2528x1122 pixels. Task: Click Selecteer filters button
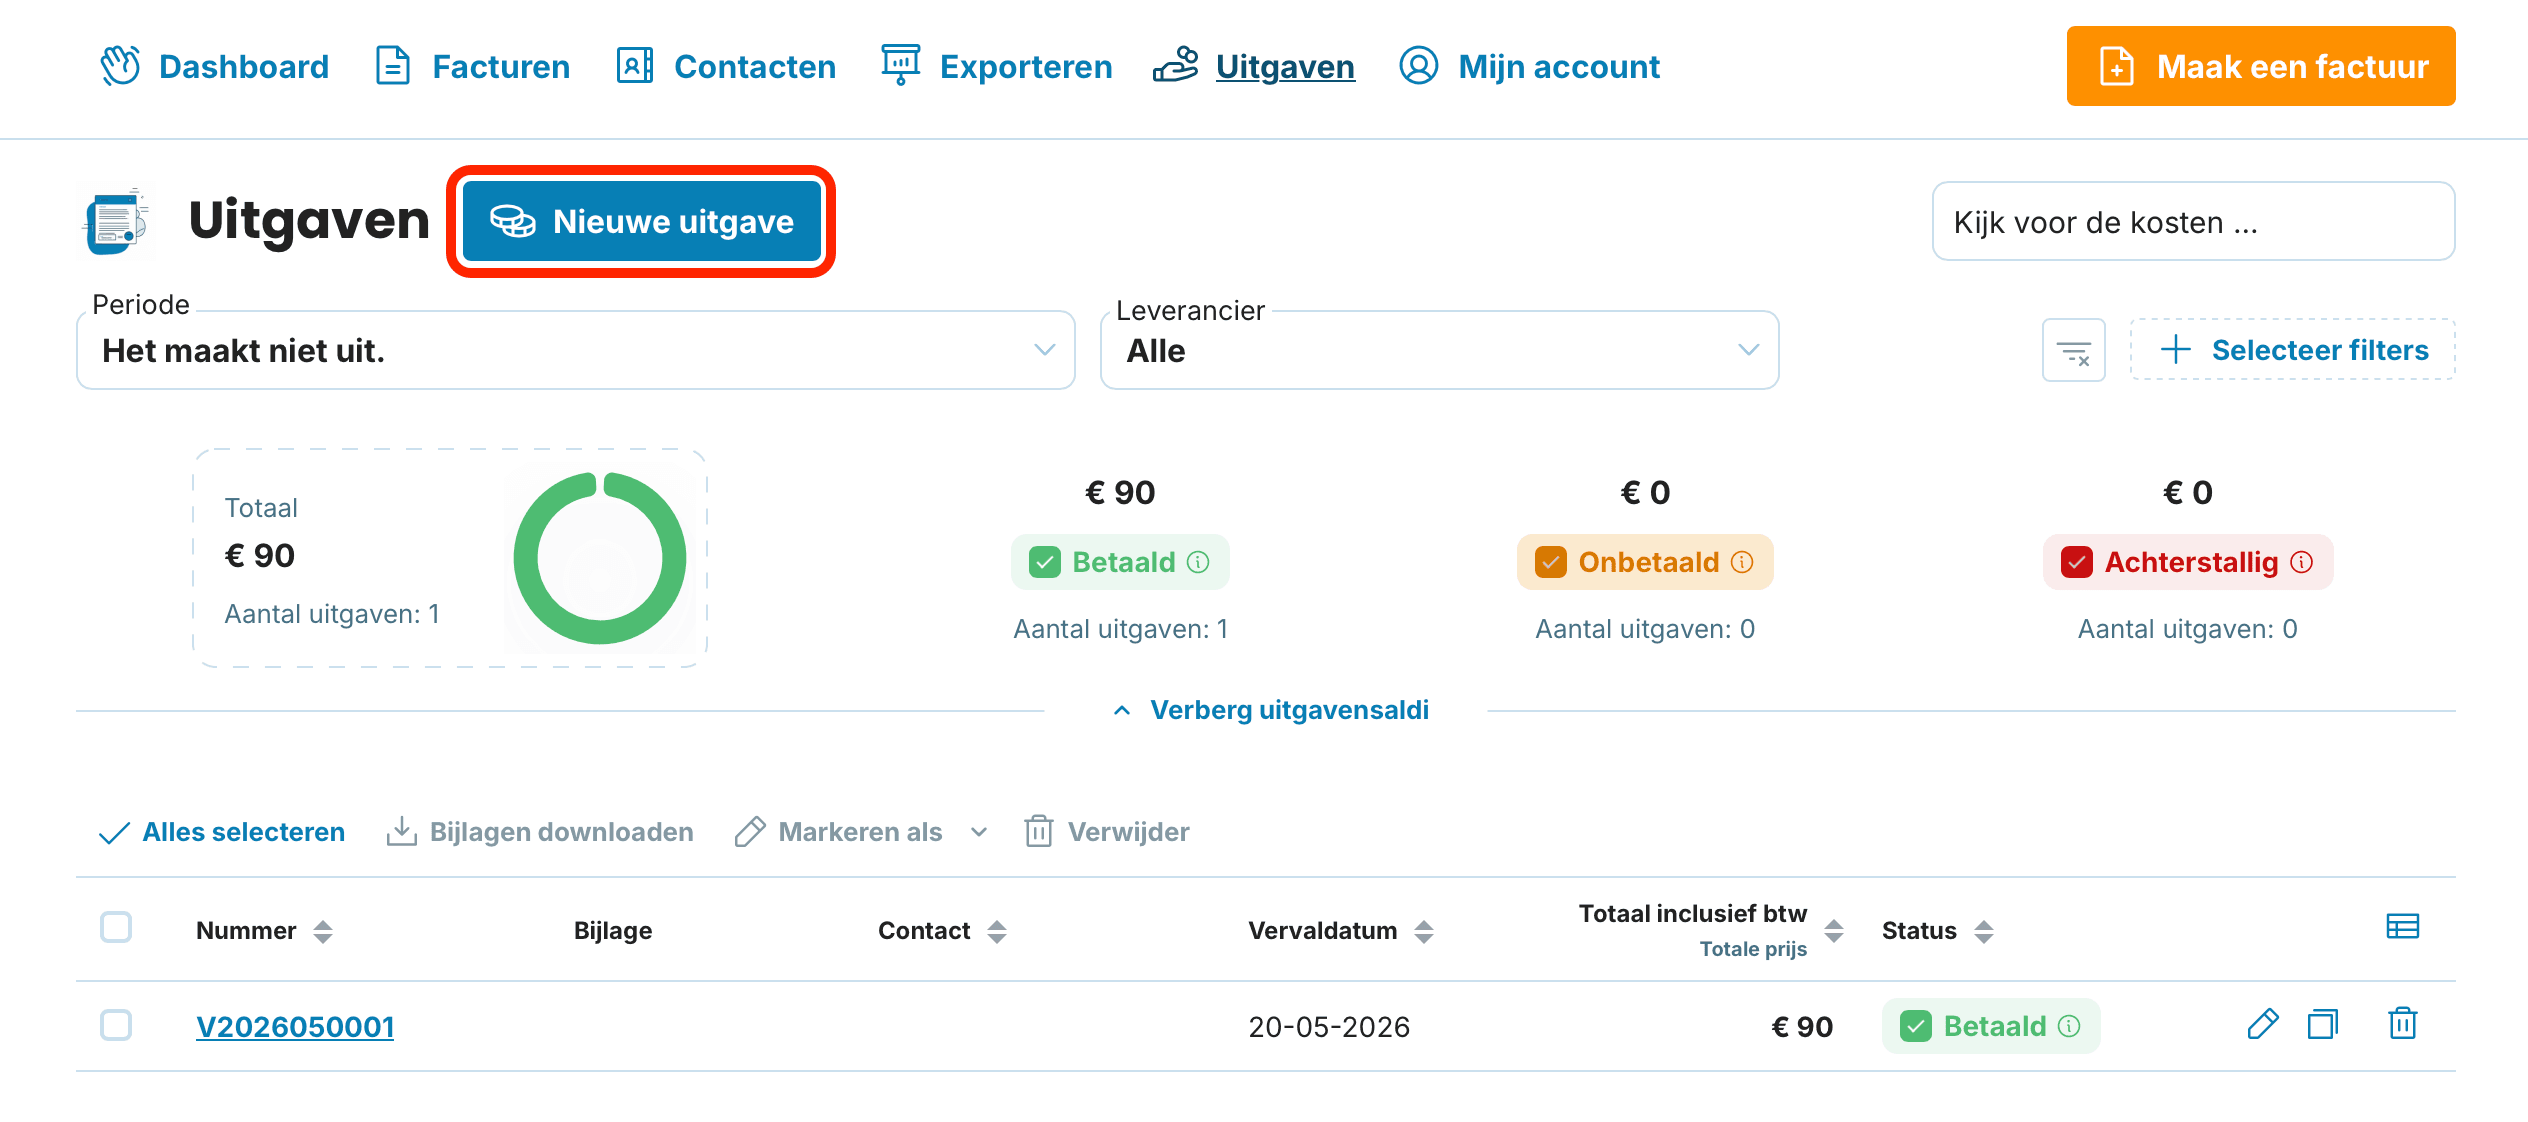(2292, 350)
